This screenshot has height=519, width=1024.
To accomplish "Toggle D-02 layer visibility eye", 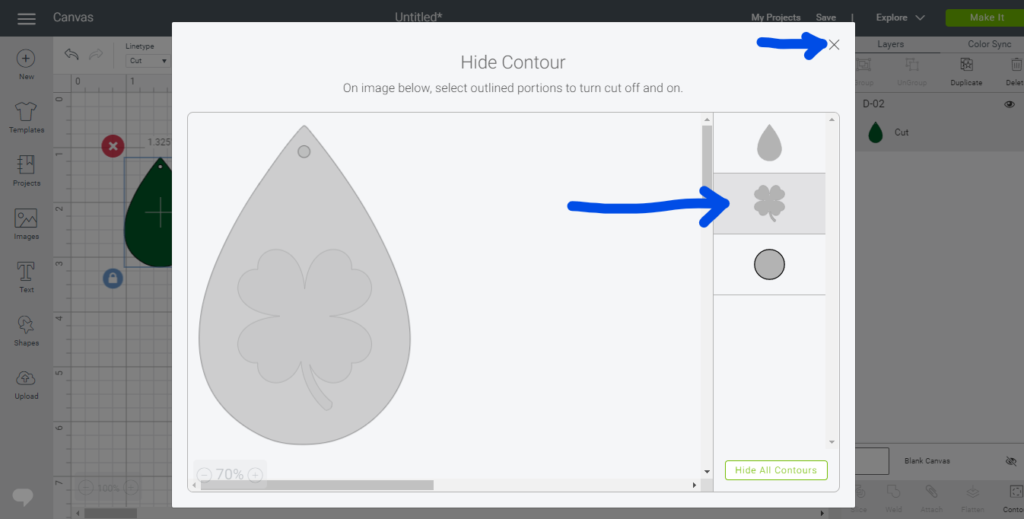I will (1010, 104).
